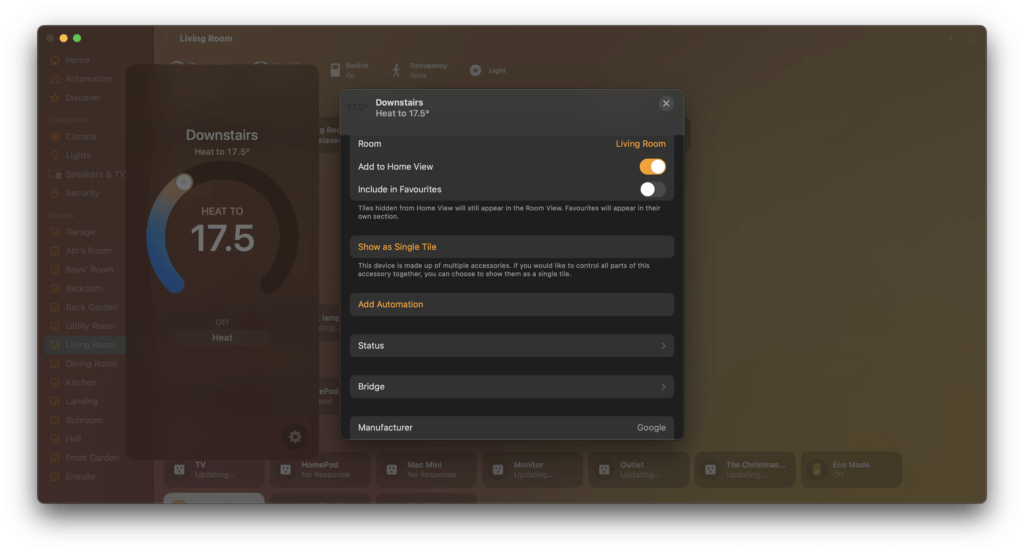The width and height of the screenshot is (1024, 553).
Task: Open the Garage room
Action: 72,232
